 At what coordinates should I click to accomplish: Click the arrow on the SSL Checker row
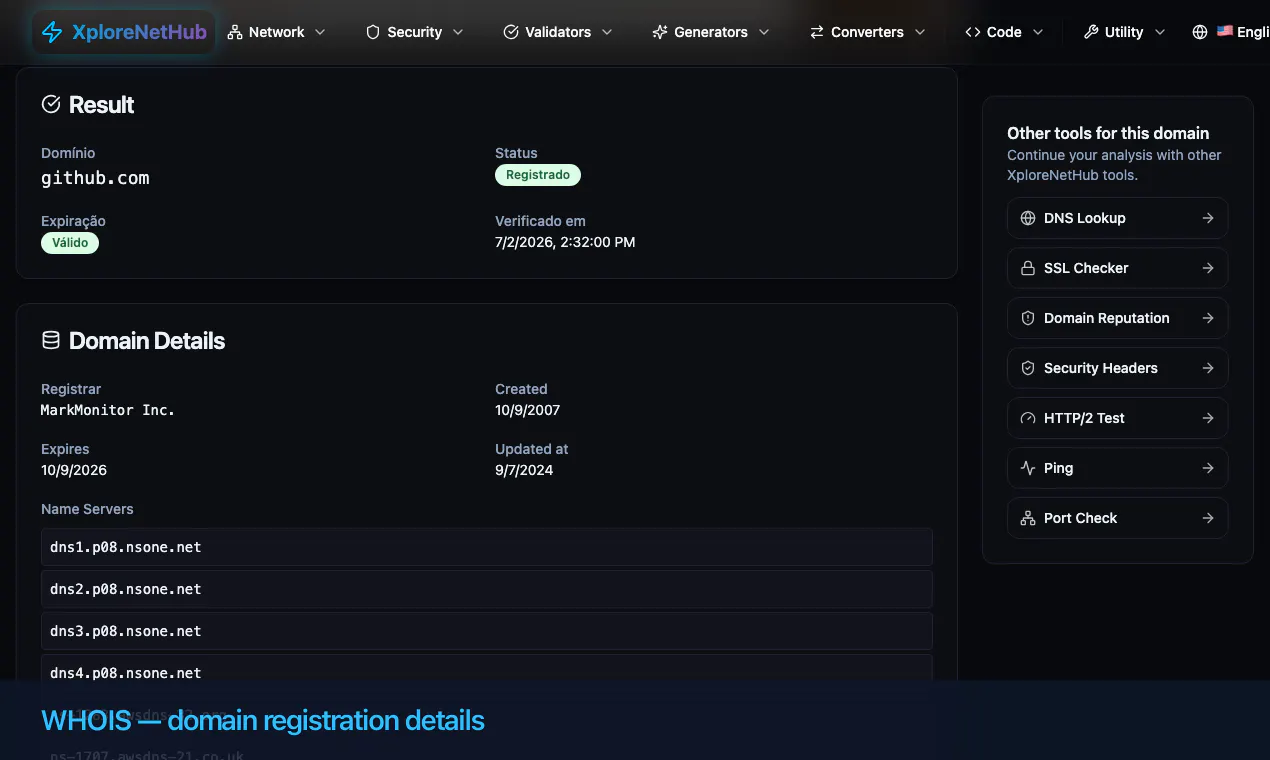(x=1208, y=268)
